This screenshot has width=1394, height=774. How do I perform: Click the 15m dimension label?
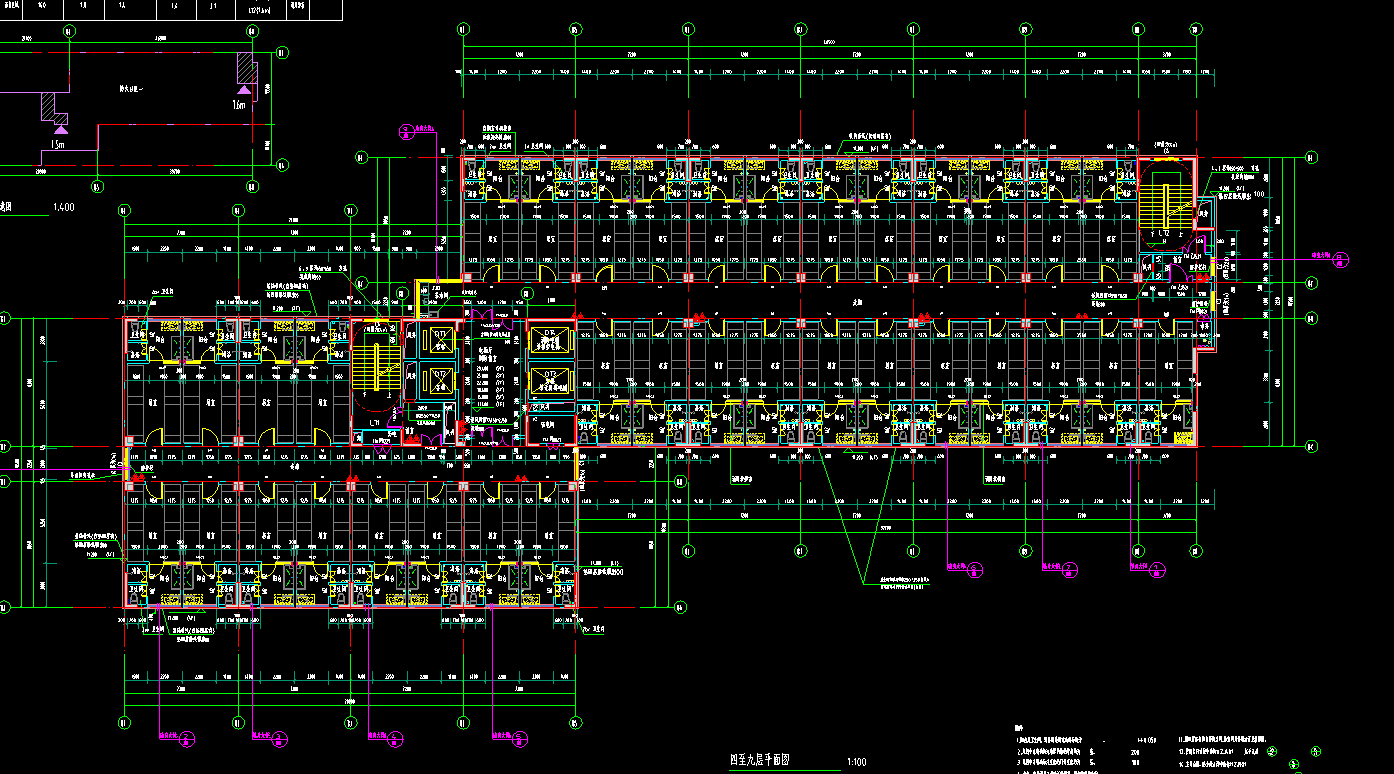pyautogui.click(x=58, y=144)
